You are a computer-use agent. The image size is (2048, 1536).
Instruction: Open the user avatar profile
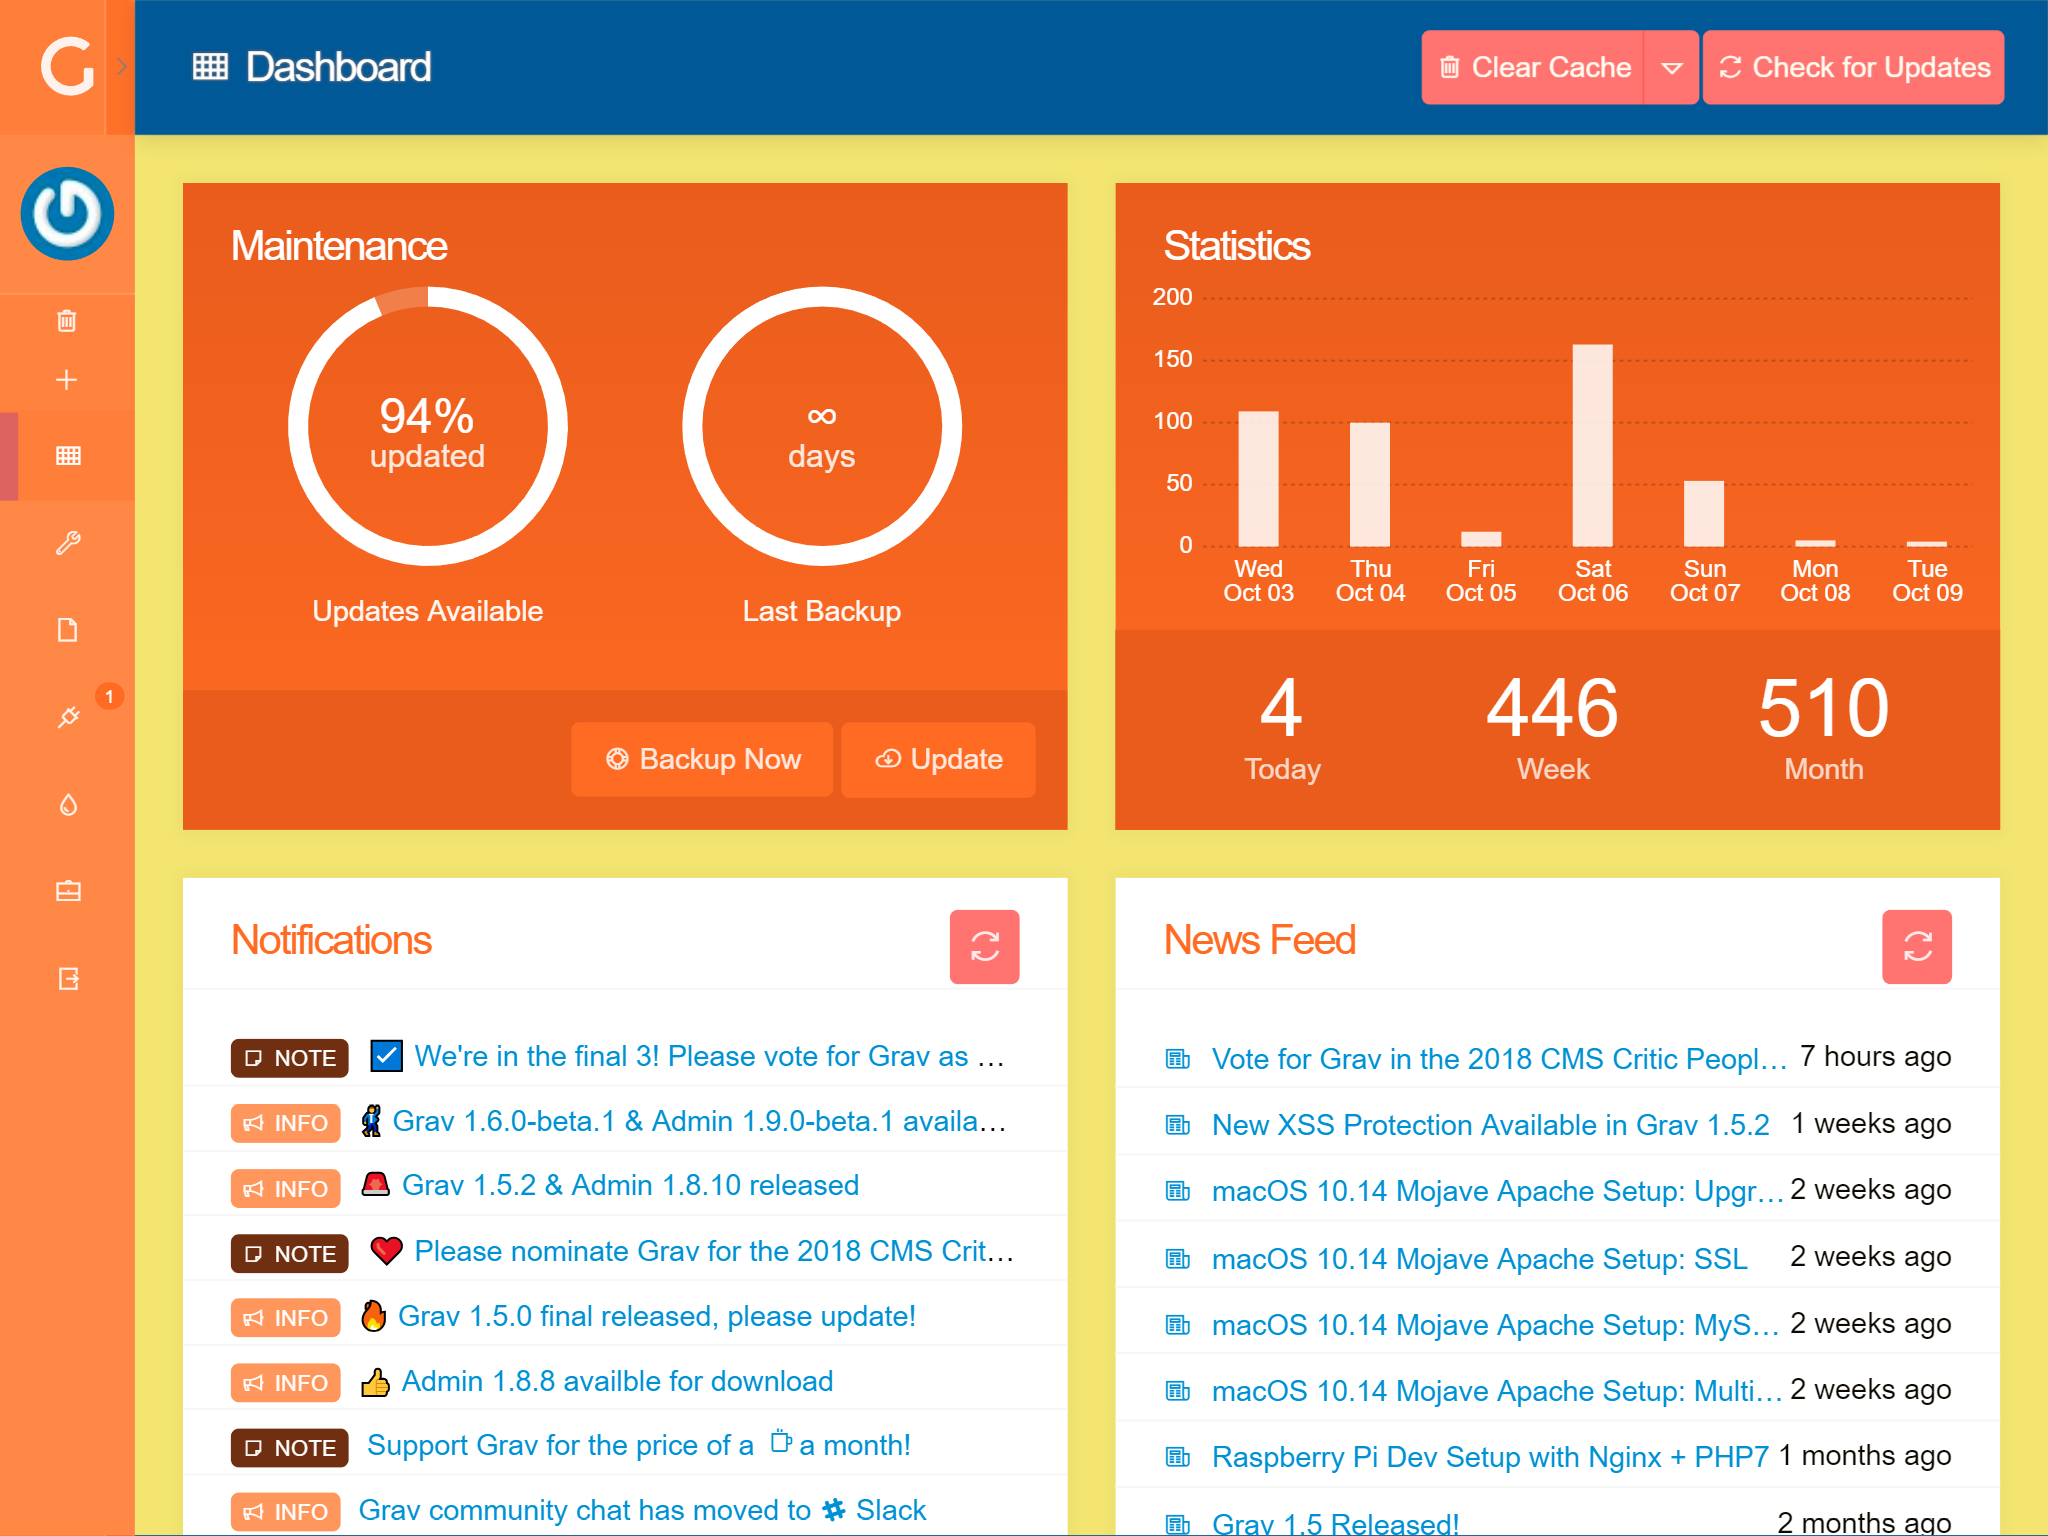click(67, 214)
